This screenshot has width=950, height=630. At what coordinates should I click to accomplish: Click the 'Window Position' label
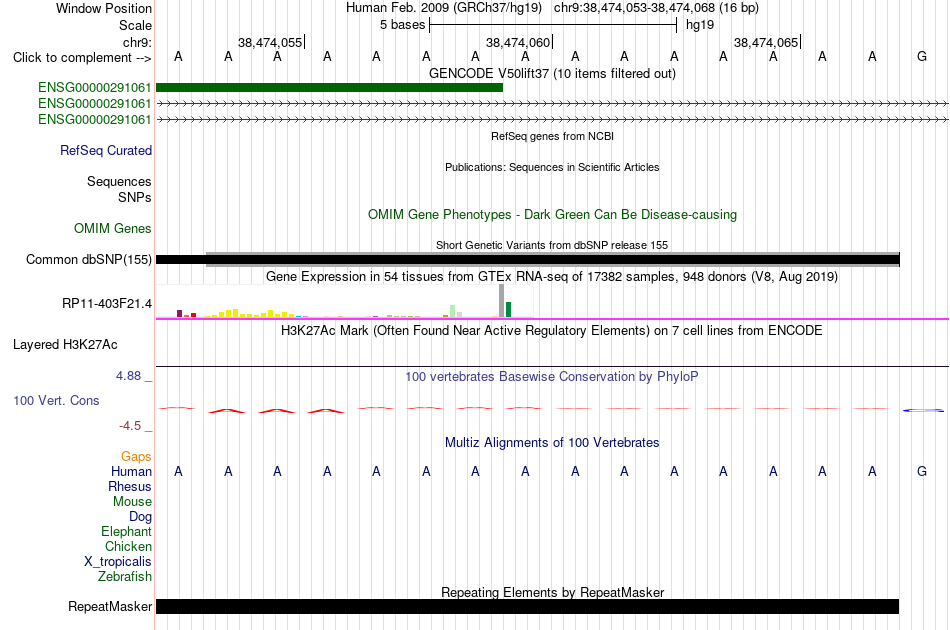coord(104,8)
